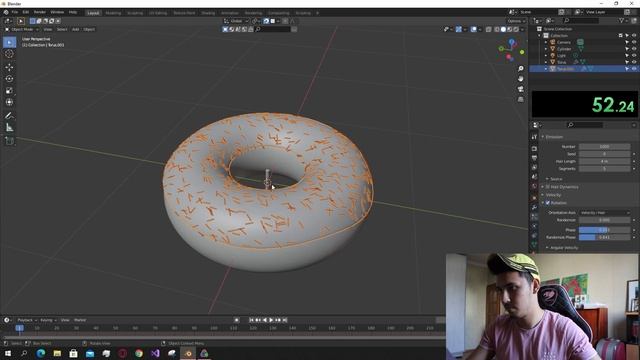Open the File menu
The width and height of the screenshot is (640, 360).
click(x=15, y=13)
